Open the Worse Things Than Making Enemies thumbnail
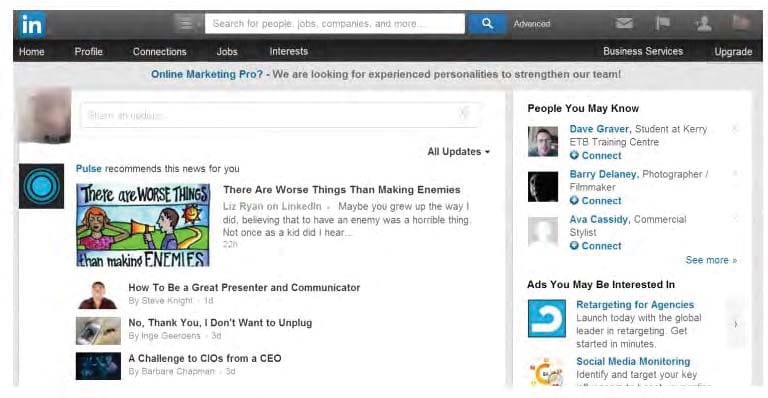Screen dimensions: 768x398 click(143, 225)
